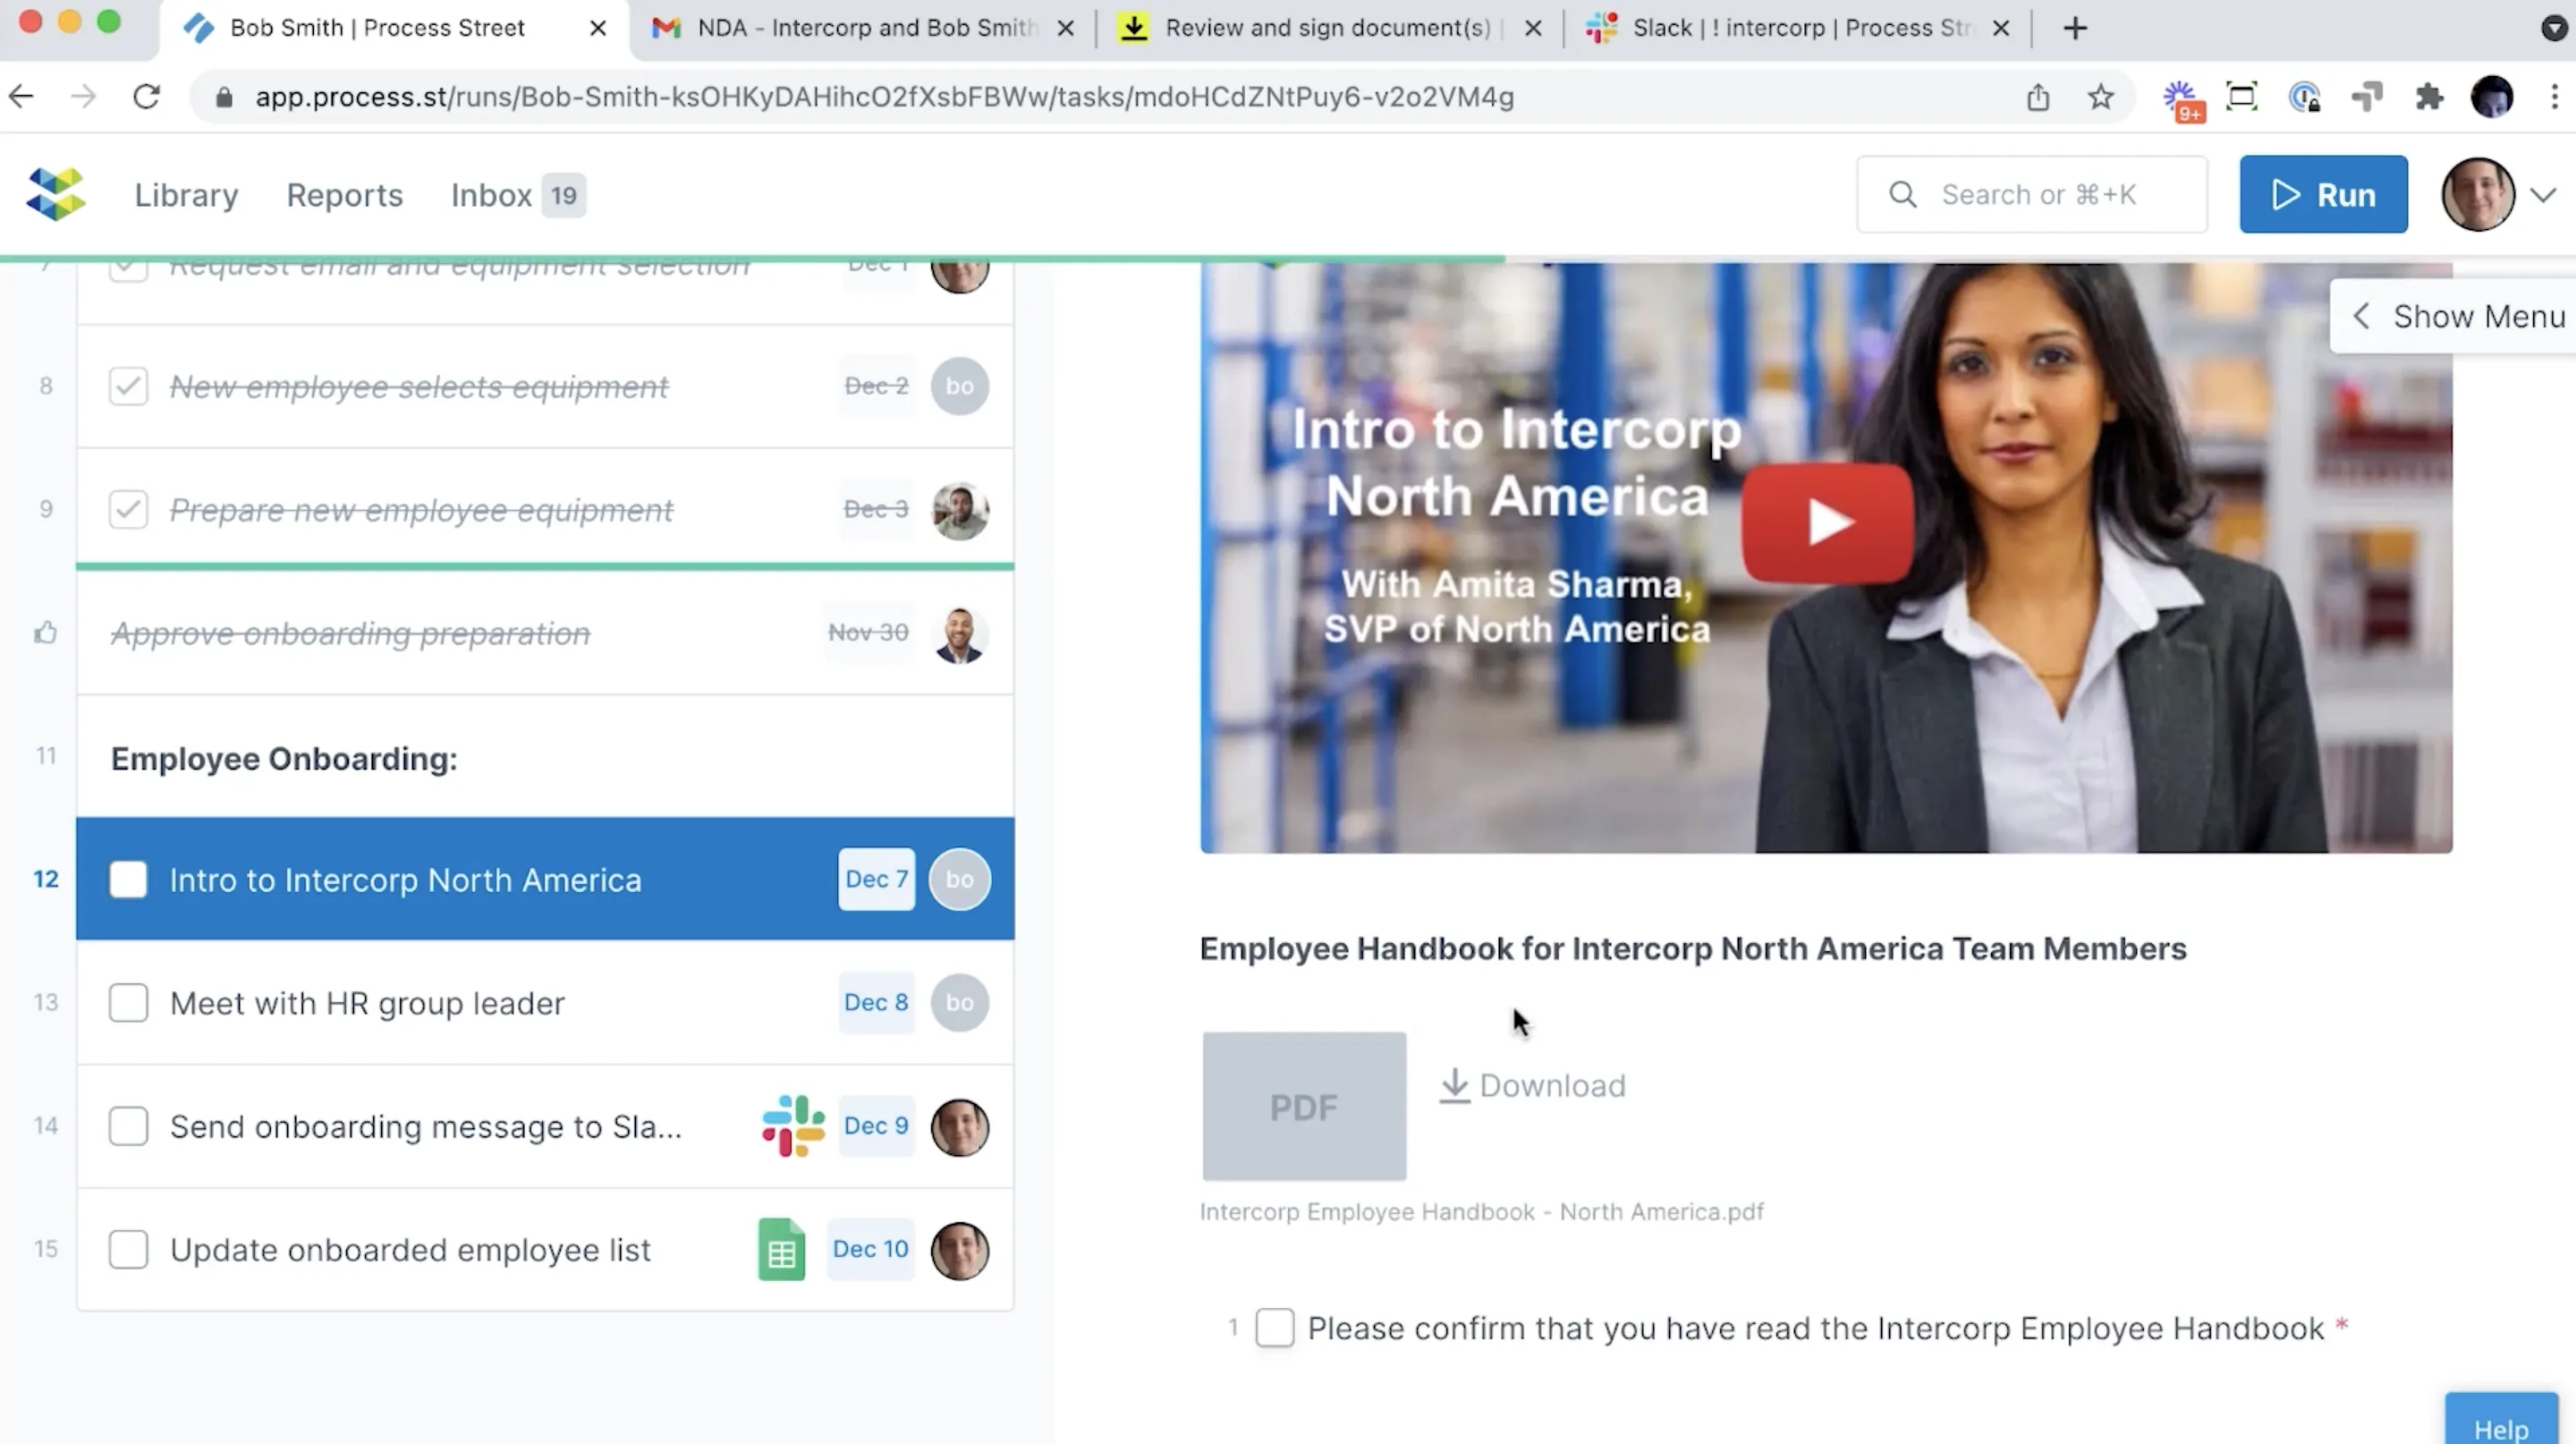Confirm you have read the Employee Handbook
The width and height of the screenshot is (2576, 1444).
click(x=1274, y=1328)
